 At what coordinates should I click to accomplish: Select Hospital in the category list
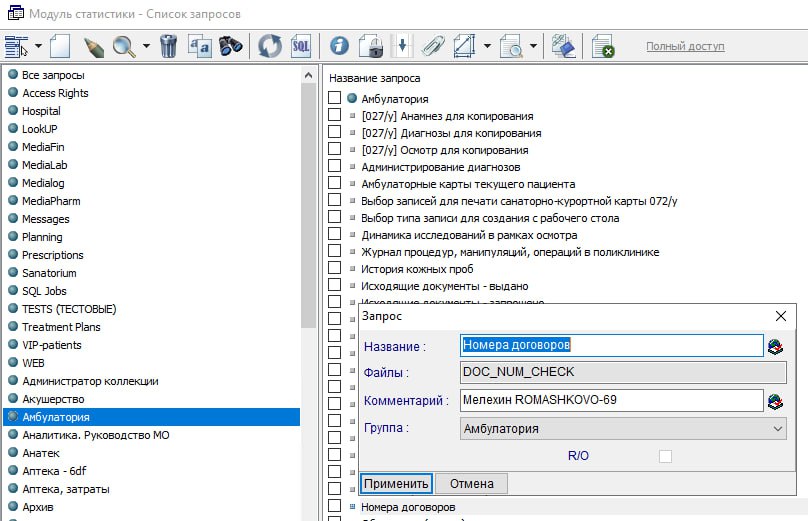[x=41, y=111]
